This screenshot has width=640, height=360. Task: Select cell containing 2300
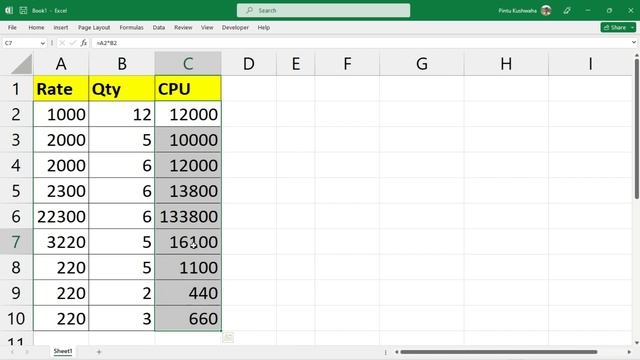click(x=61, y=191)
